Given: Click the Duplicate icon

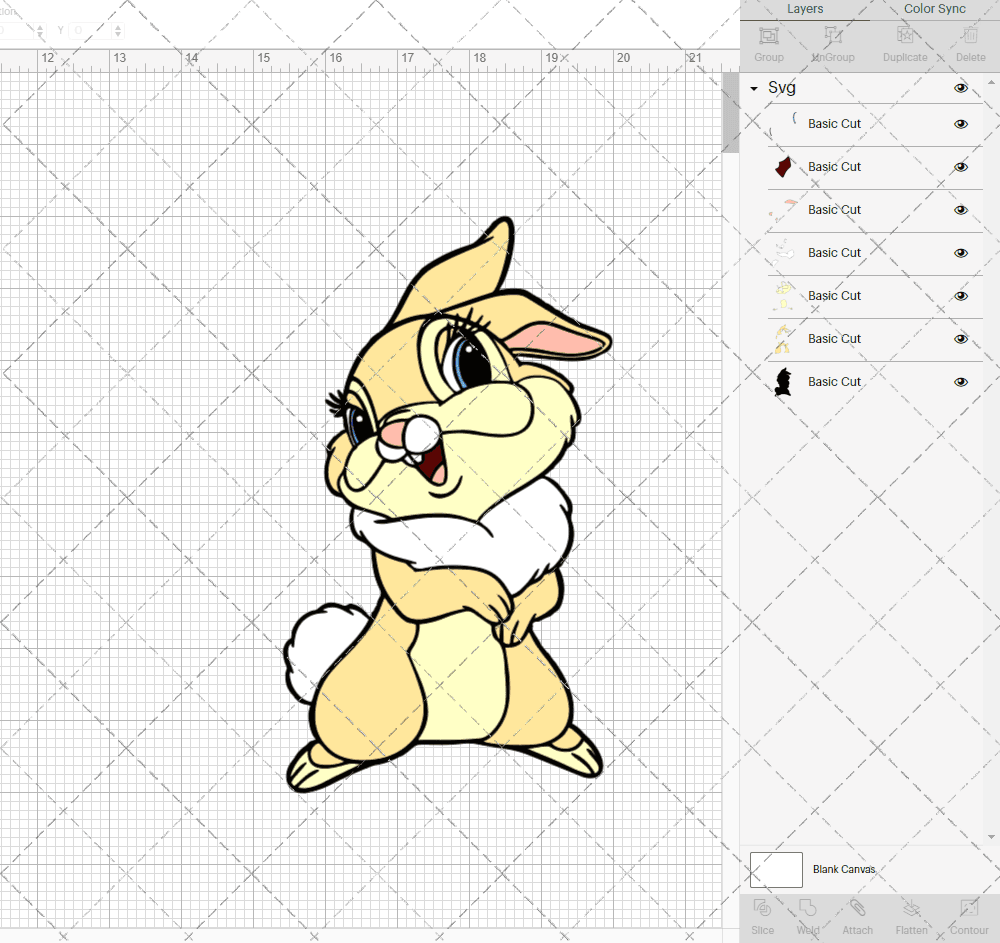Looking at the screenshot, I should (905, 35).
